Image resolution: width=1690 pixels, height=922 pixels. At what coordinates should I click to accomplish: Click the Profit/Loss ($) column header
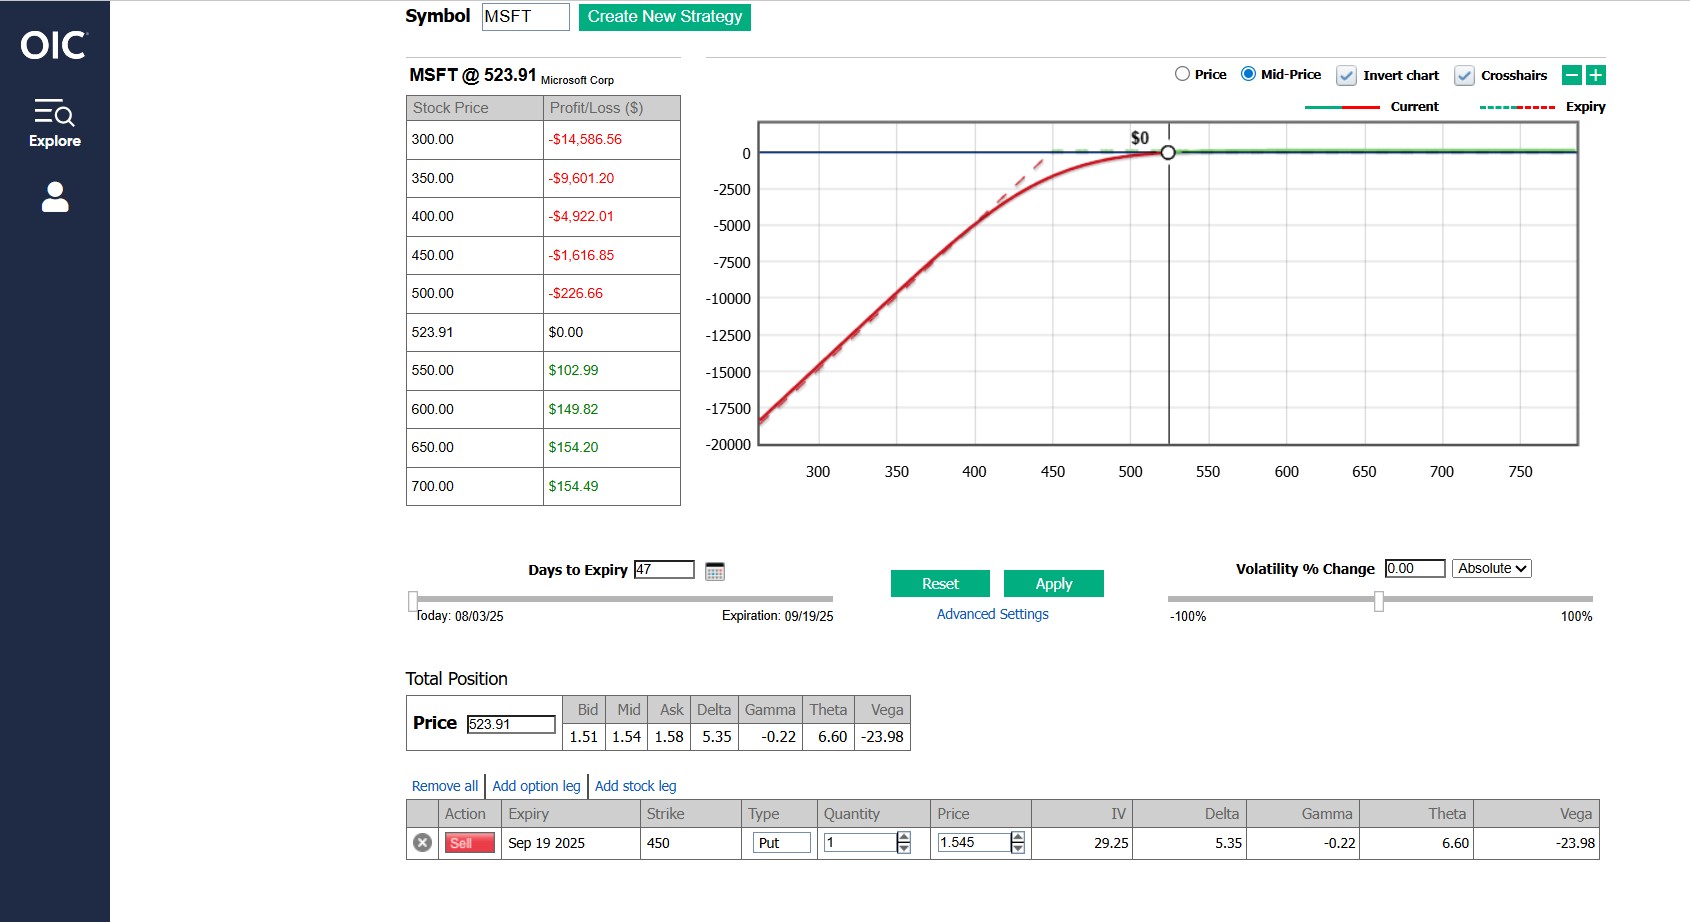pyautogui.click(x=612, y=108)
